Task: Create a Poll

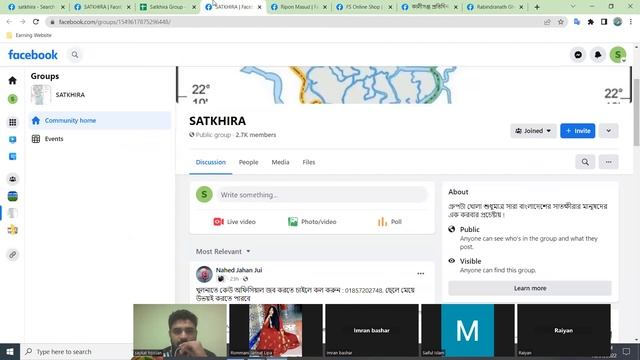Action: (390, 222)
